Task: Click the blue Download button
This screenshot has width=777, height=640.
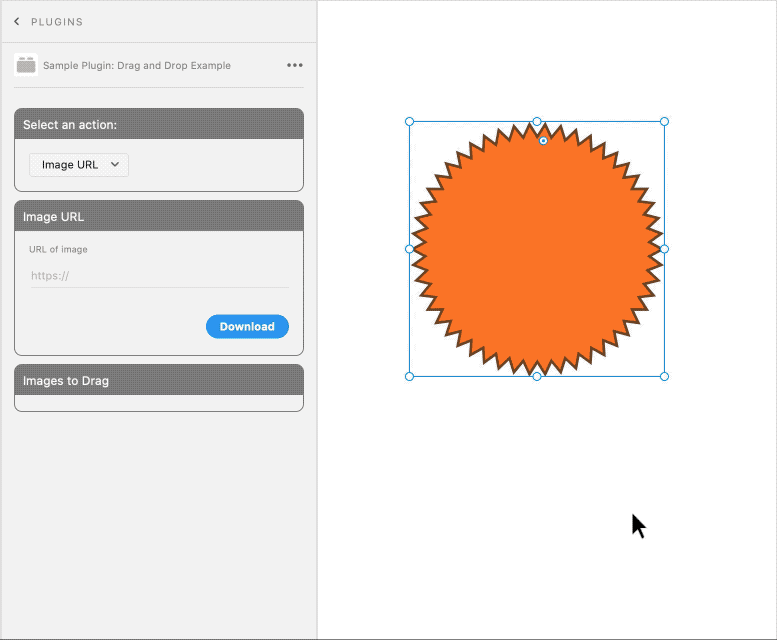Action: tap(247, 326)
